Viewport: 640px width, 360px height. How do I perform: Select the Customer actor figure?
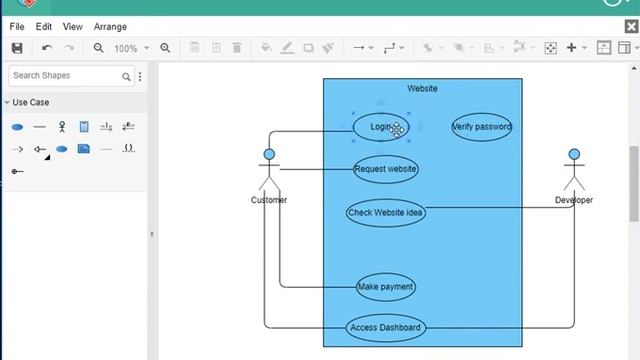(269, 170)
